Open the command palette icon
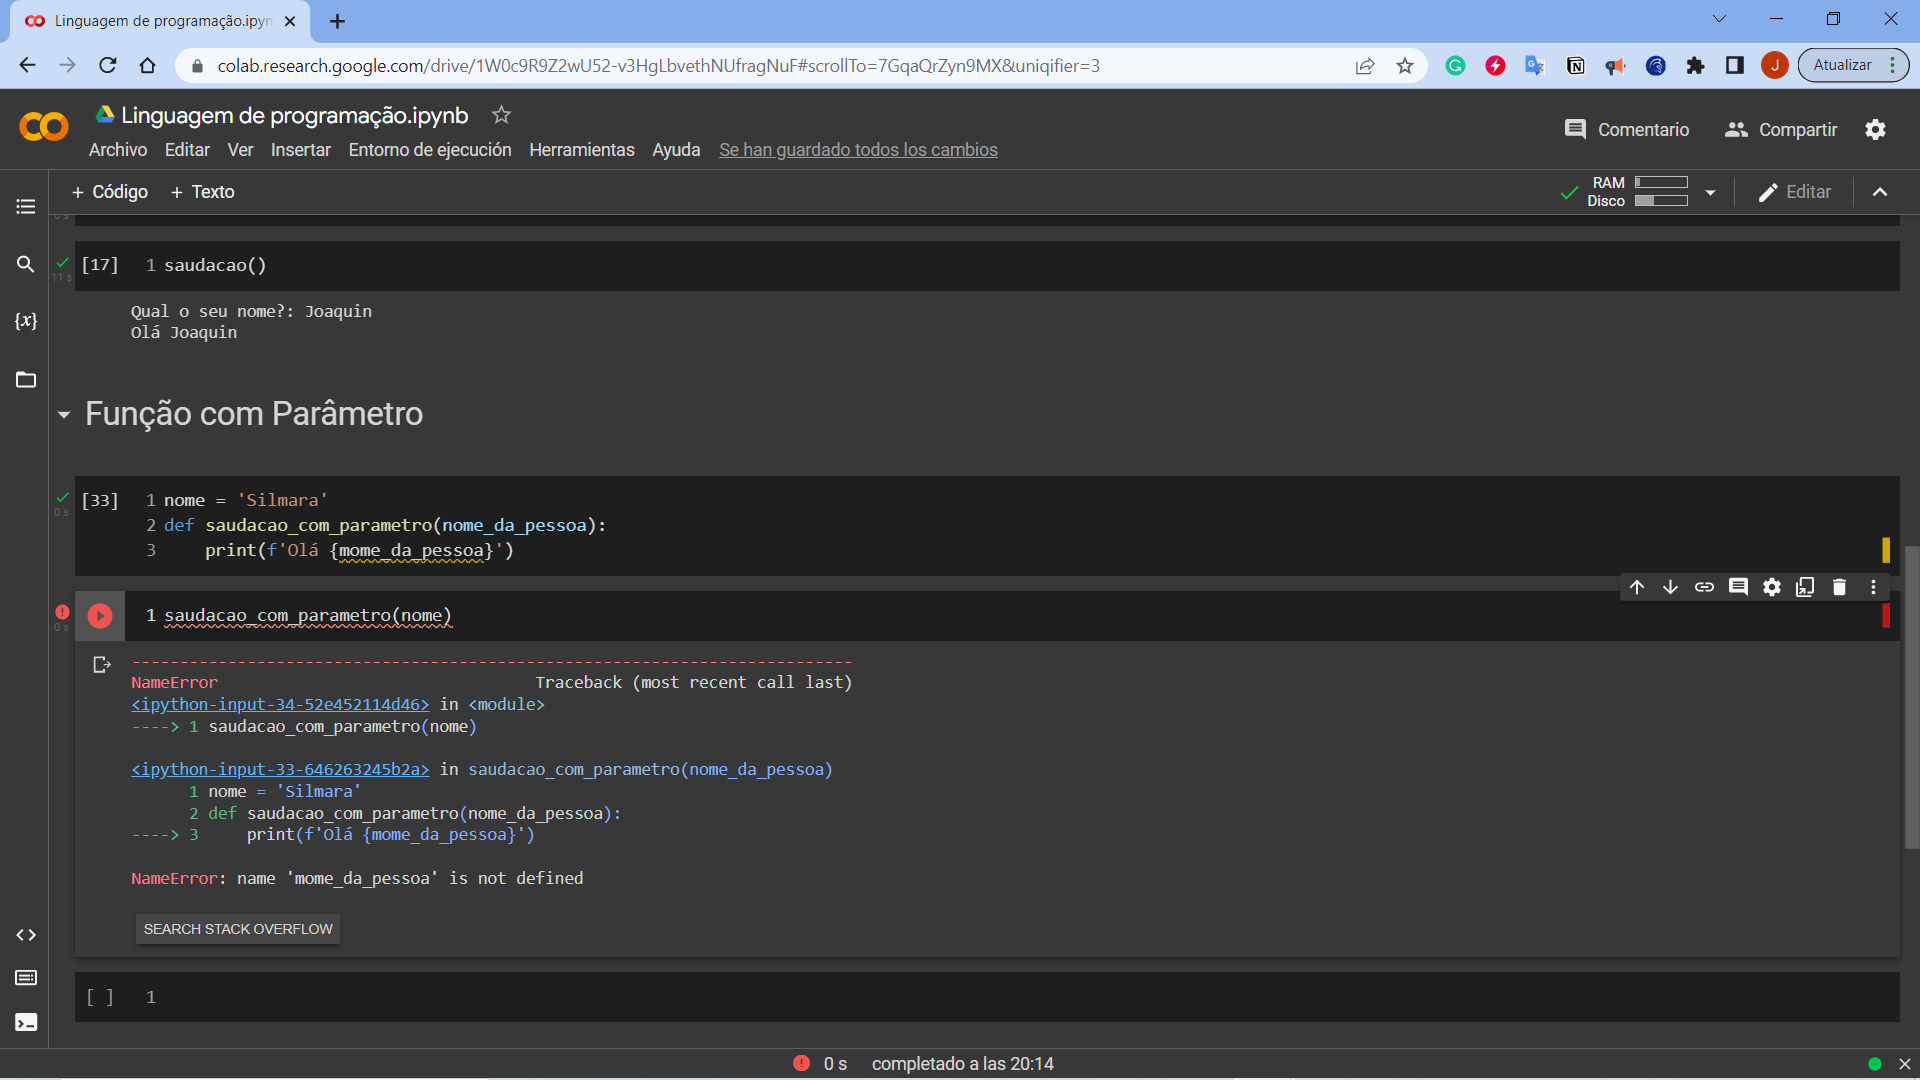 pyautogui.click(x=26, y=978)
